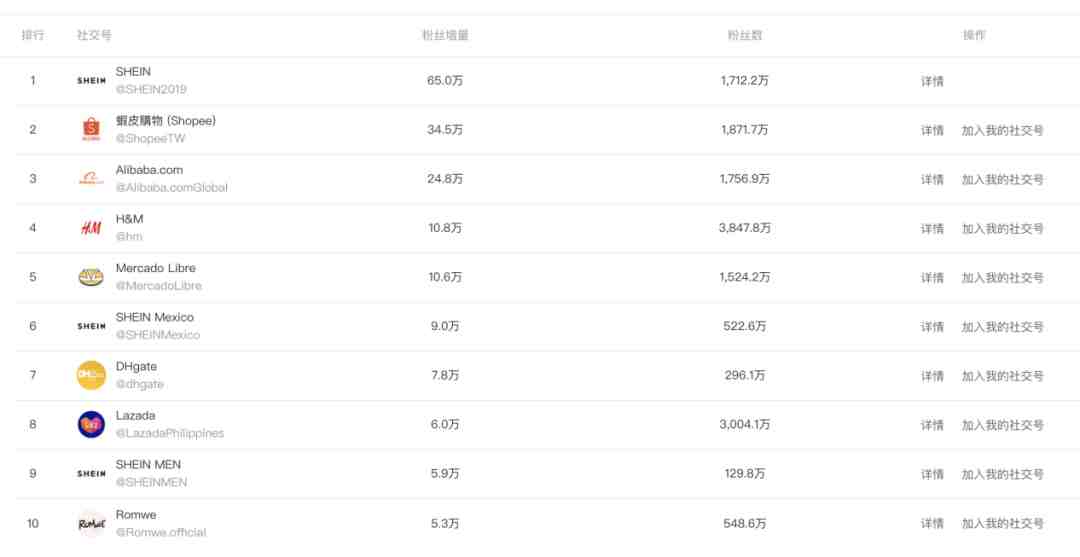Add Shopee via 加入我的社交号
Screen dimensions: 1080x557
(1002, 130)
